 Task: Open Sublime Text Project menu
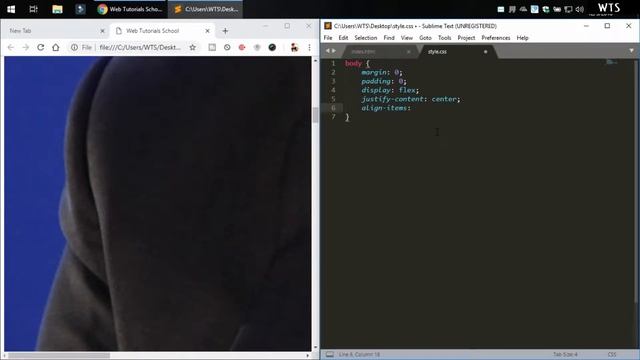pyautogui.click(x=466, y=38)
